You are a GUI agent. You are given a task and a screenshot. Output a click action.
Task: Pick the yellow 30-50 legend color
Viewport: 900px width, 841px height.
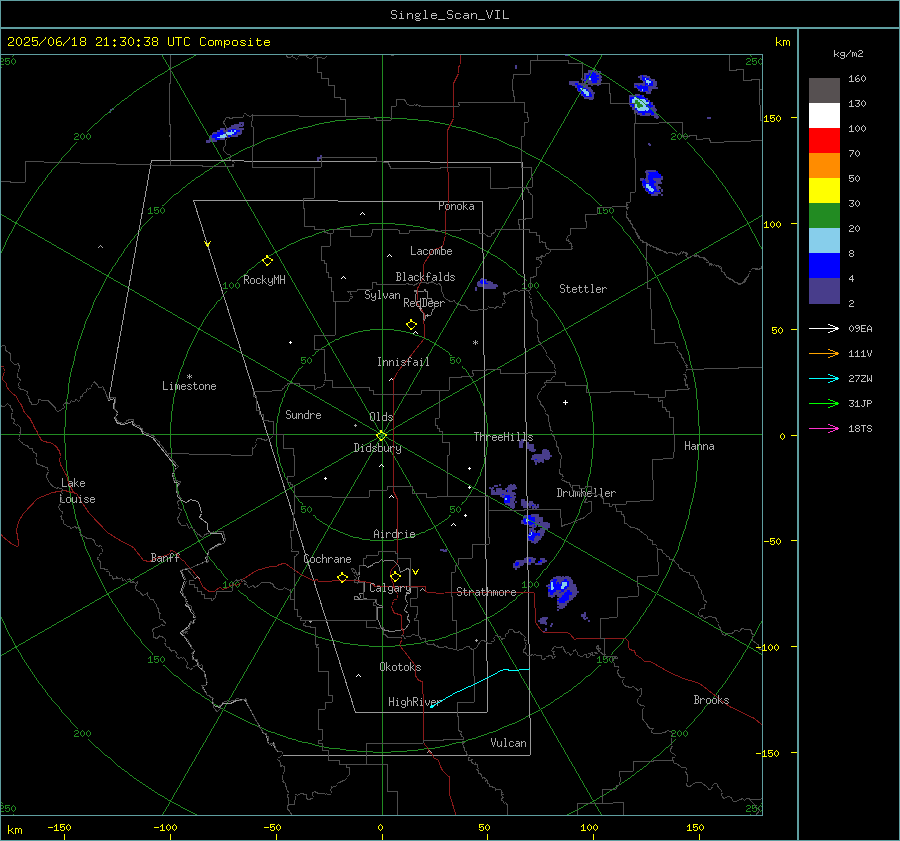824,191
